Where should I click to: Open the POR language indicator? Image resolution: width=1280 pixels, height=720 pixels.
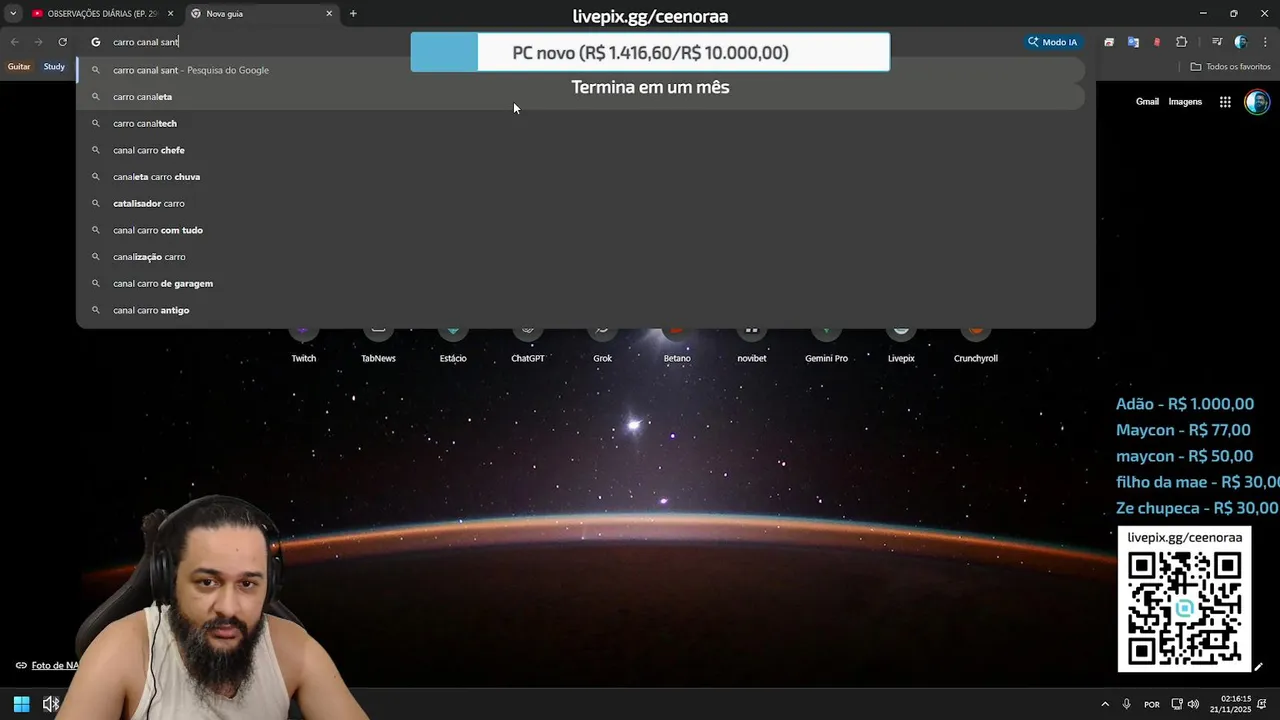[x=1152, y=704]
